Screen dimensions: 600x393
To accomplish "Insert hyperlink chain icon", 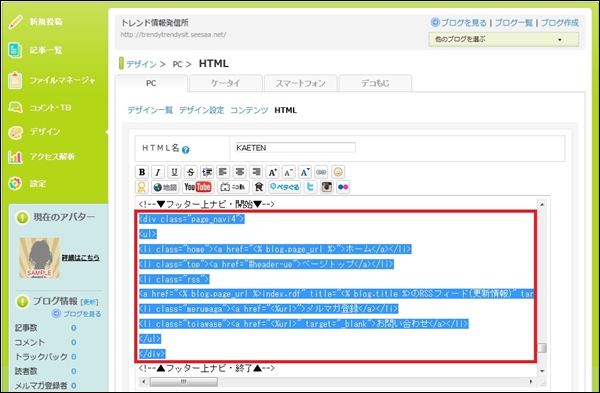I will point(321,172).
